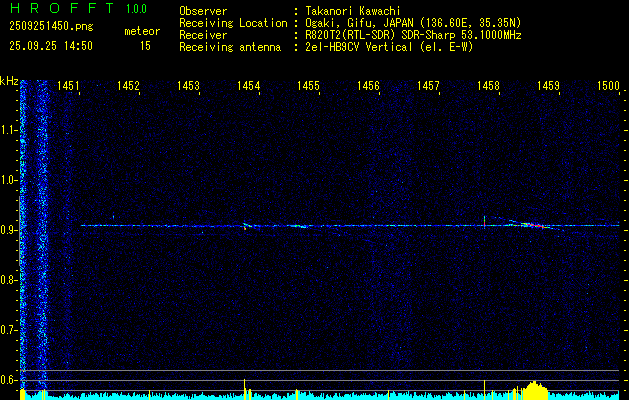Image resolution: width=629 pixels, height=400 pixels.
Task: Click the kHz axis label
Action: (9, 81)
